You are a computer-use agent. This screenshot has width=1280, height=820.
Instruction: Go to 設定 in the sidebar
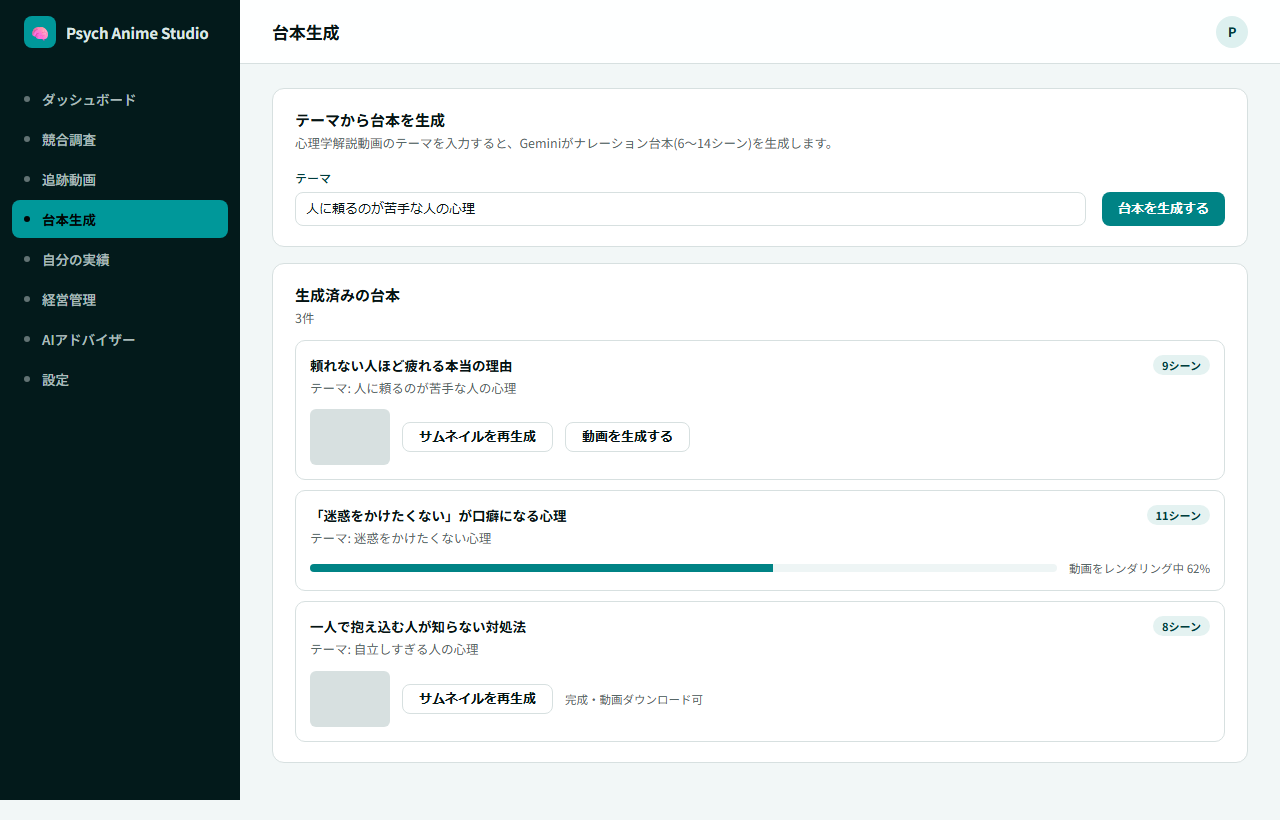[x=120, y=380]
